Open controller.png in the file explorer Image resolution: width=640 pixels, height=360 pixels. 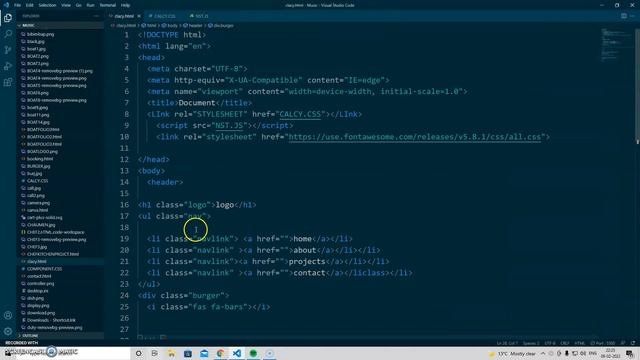40,283
